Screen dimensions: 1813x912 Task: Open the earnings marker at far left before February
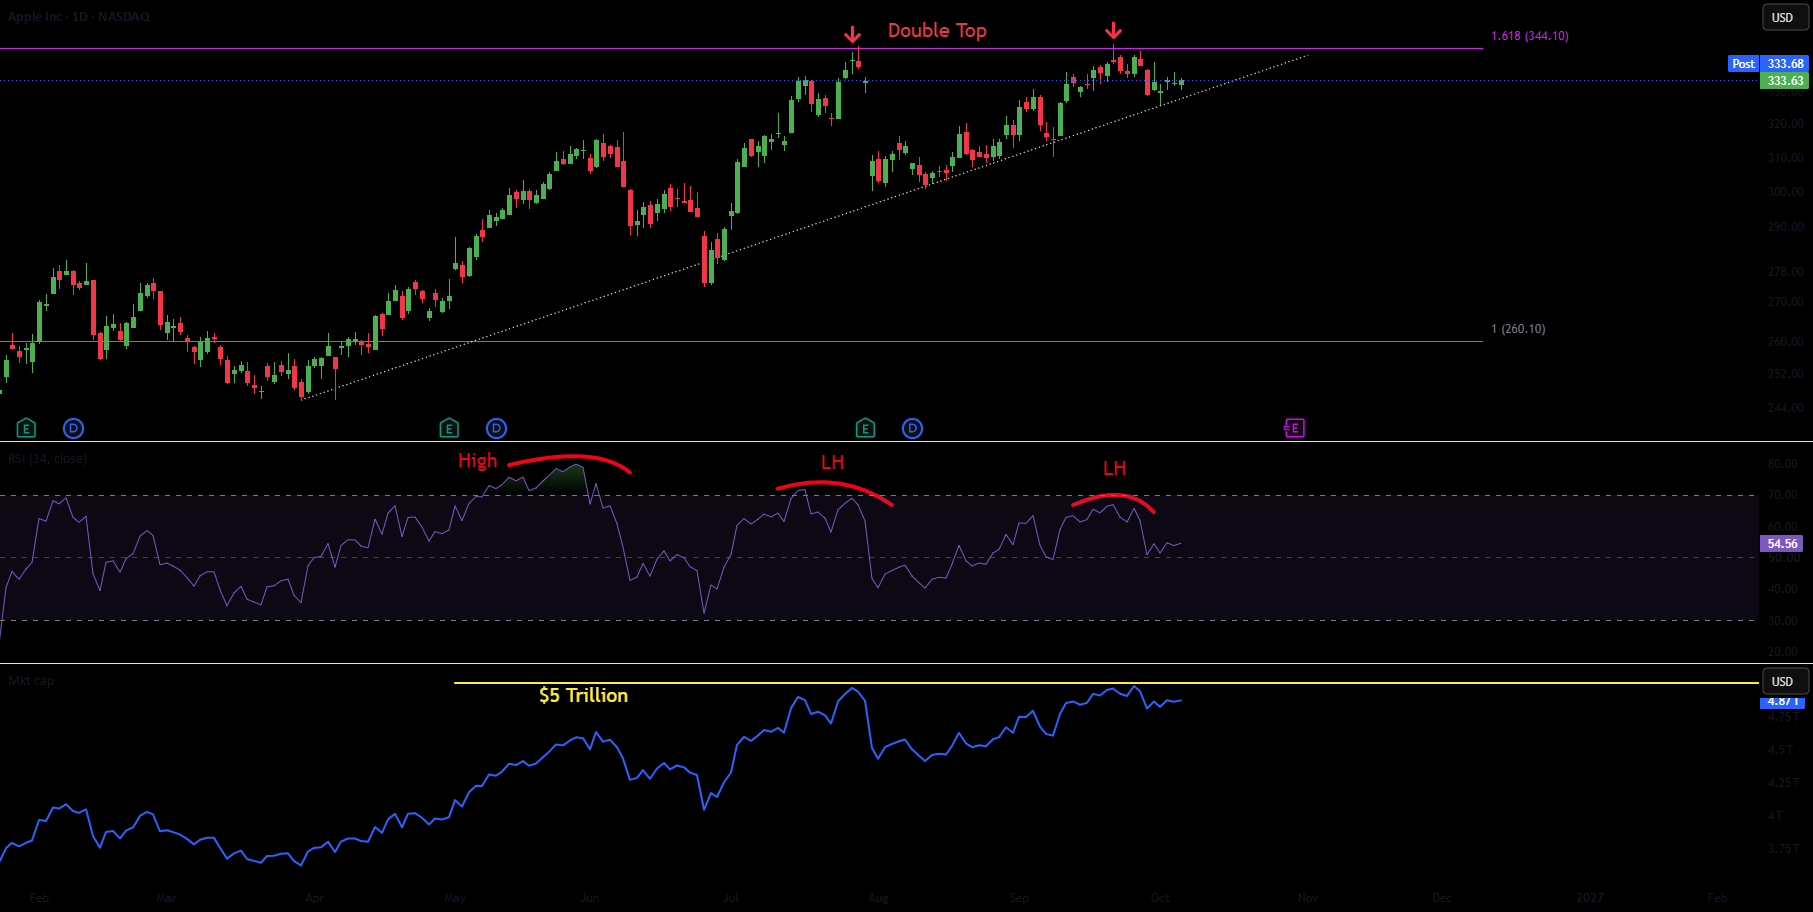tap(26, 428)
